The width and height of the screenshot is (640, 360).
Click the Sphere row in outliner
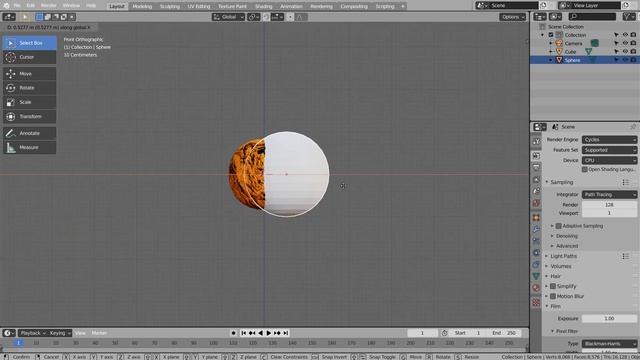[584, 60]
